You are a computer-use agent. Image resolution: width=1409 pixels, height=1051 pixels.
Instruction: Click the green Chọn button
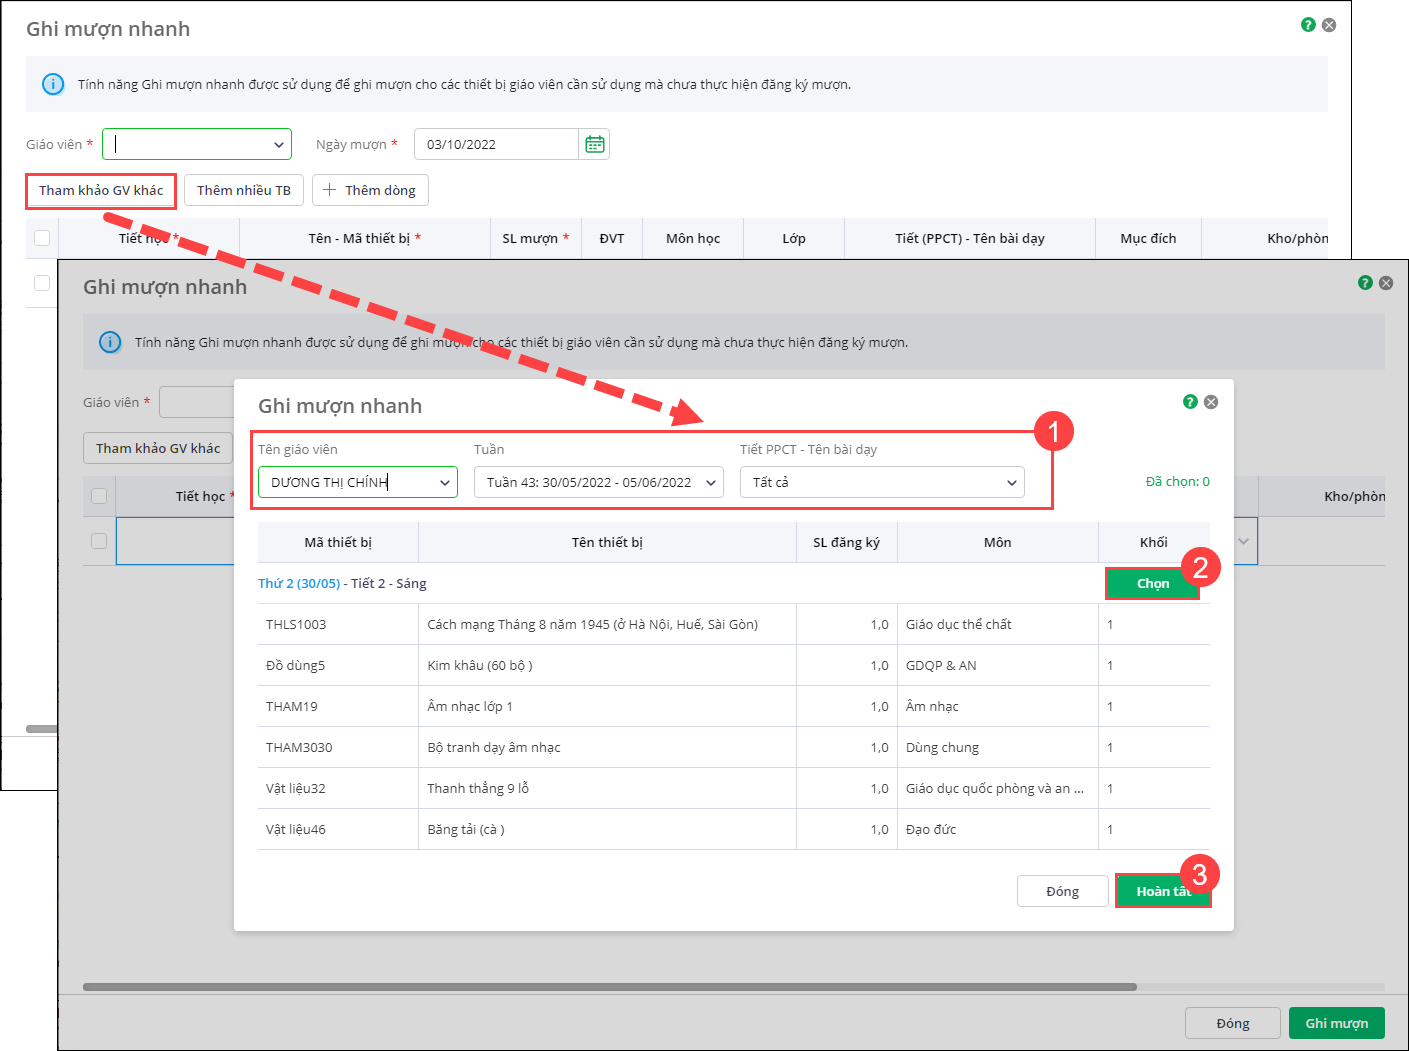coord(1153,583)
